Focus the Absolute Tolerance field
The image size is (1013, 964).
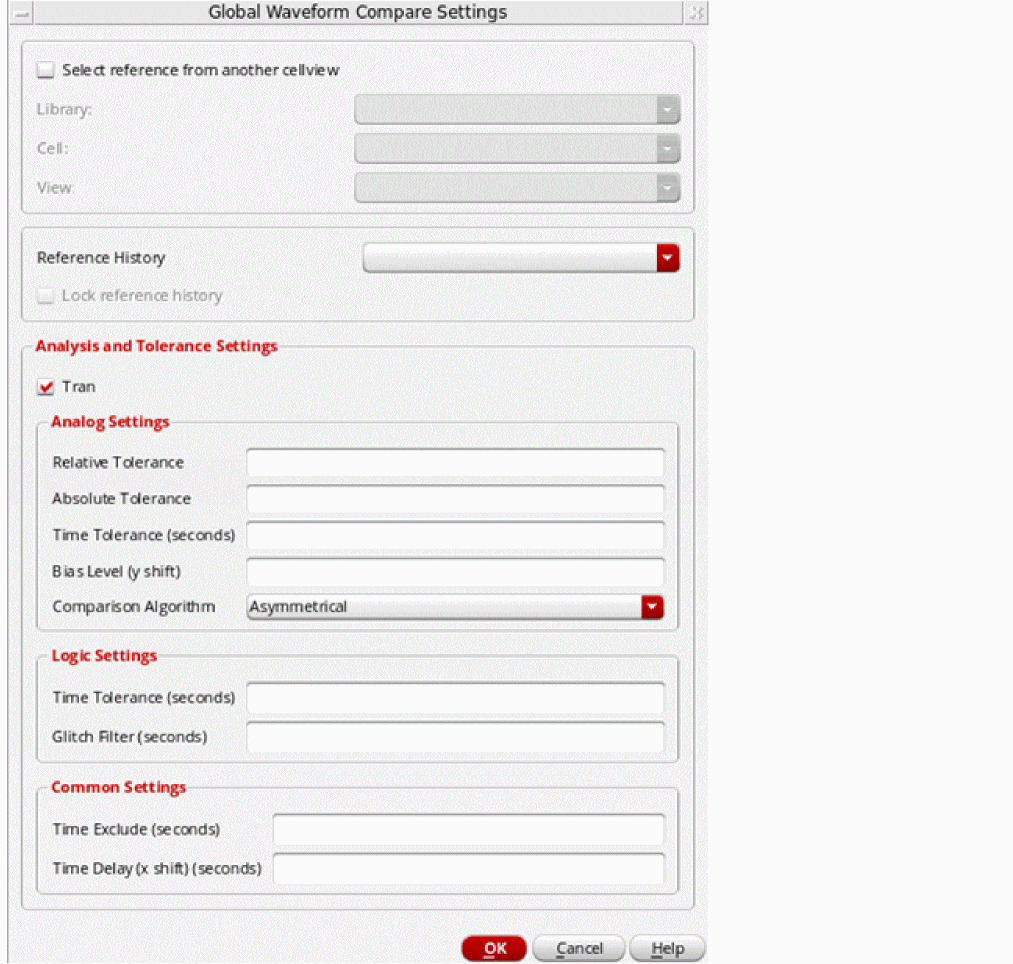(455, 499)
